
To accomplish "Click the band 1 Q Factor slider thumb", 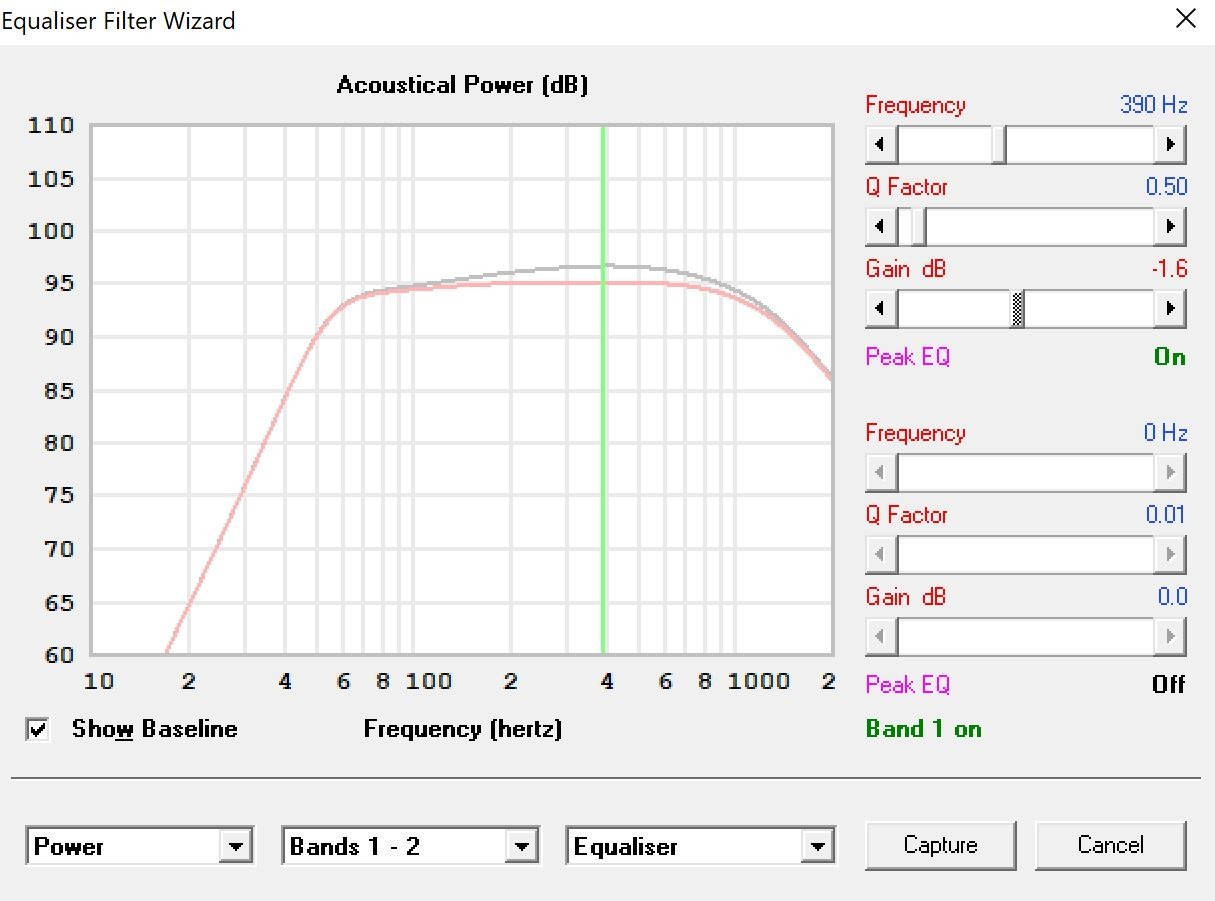I will 917,228.
